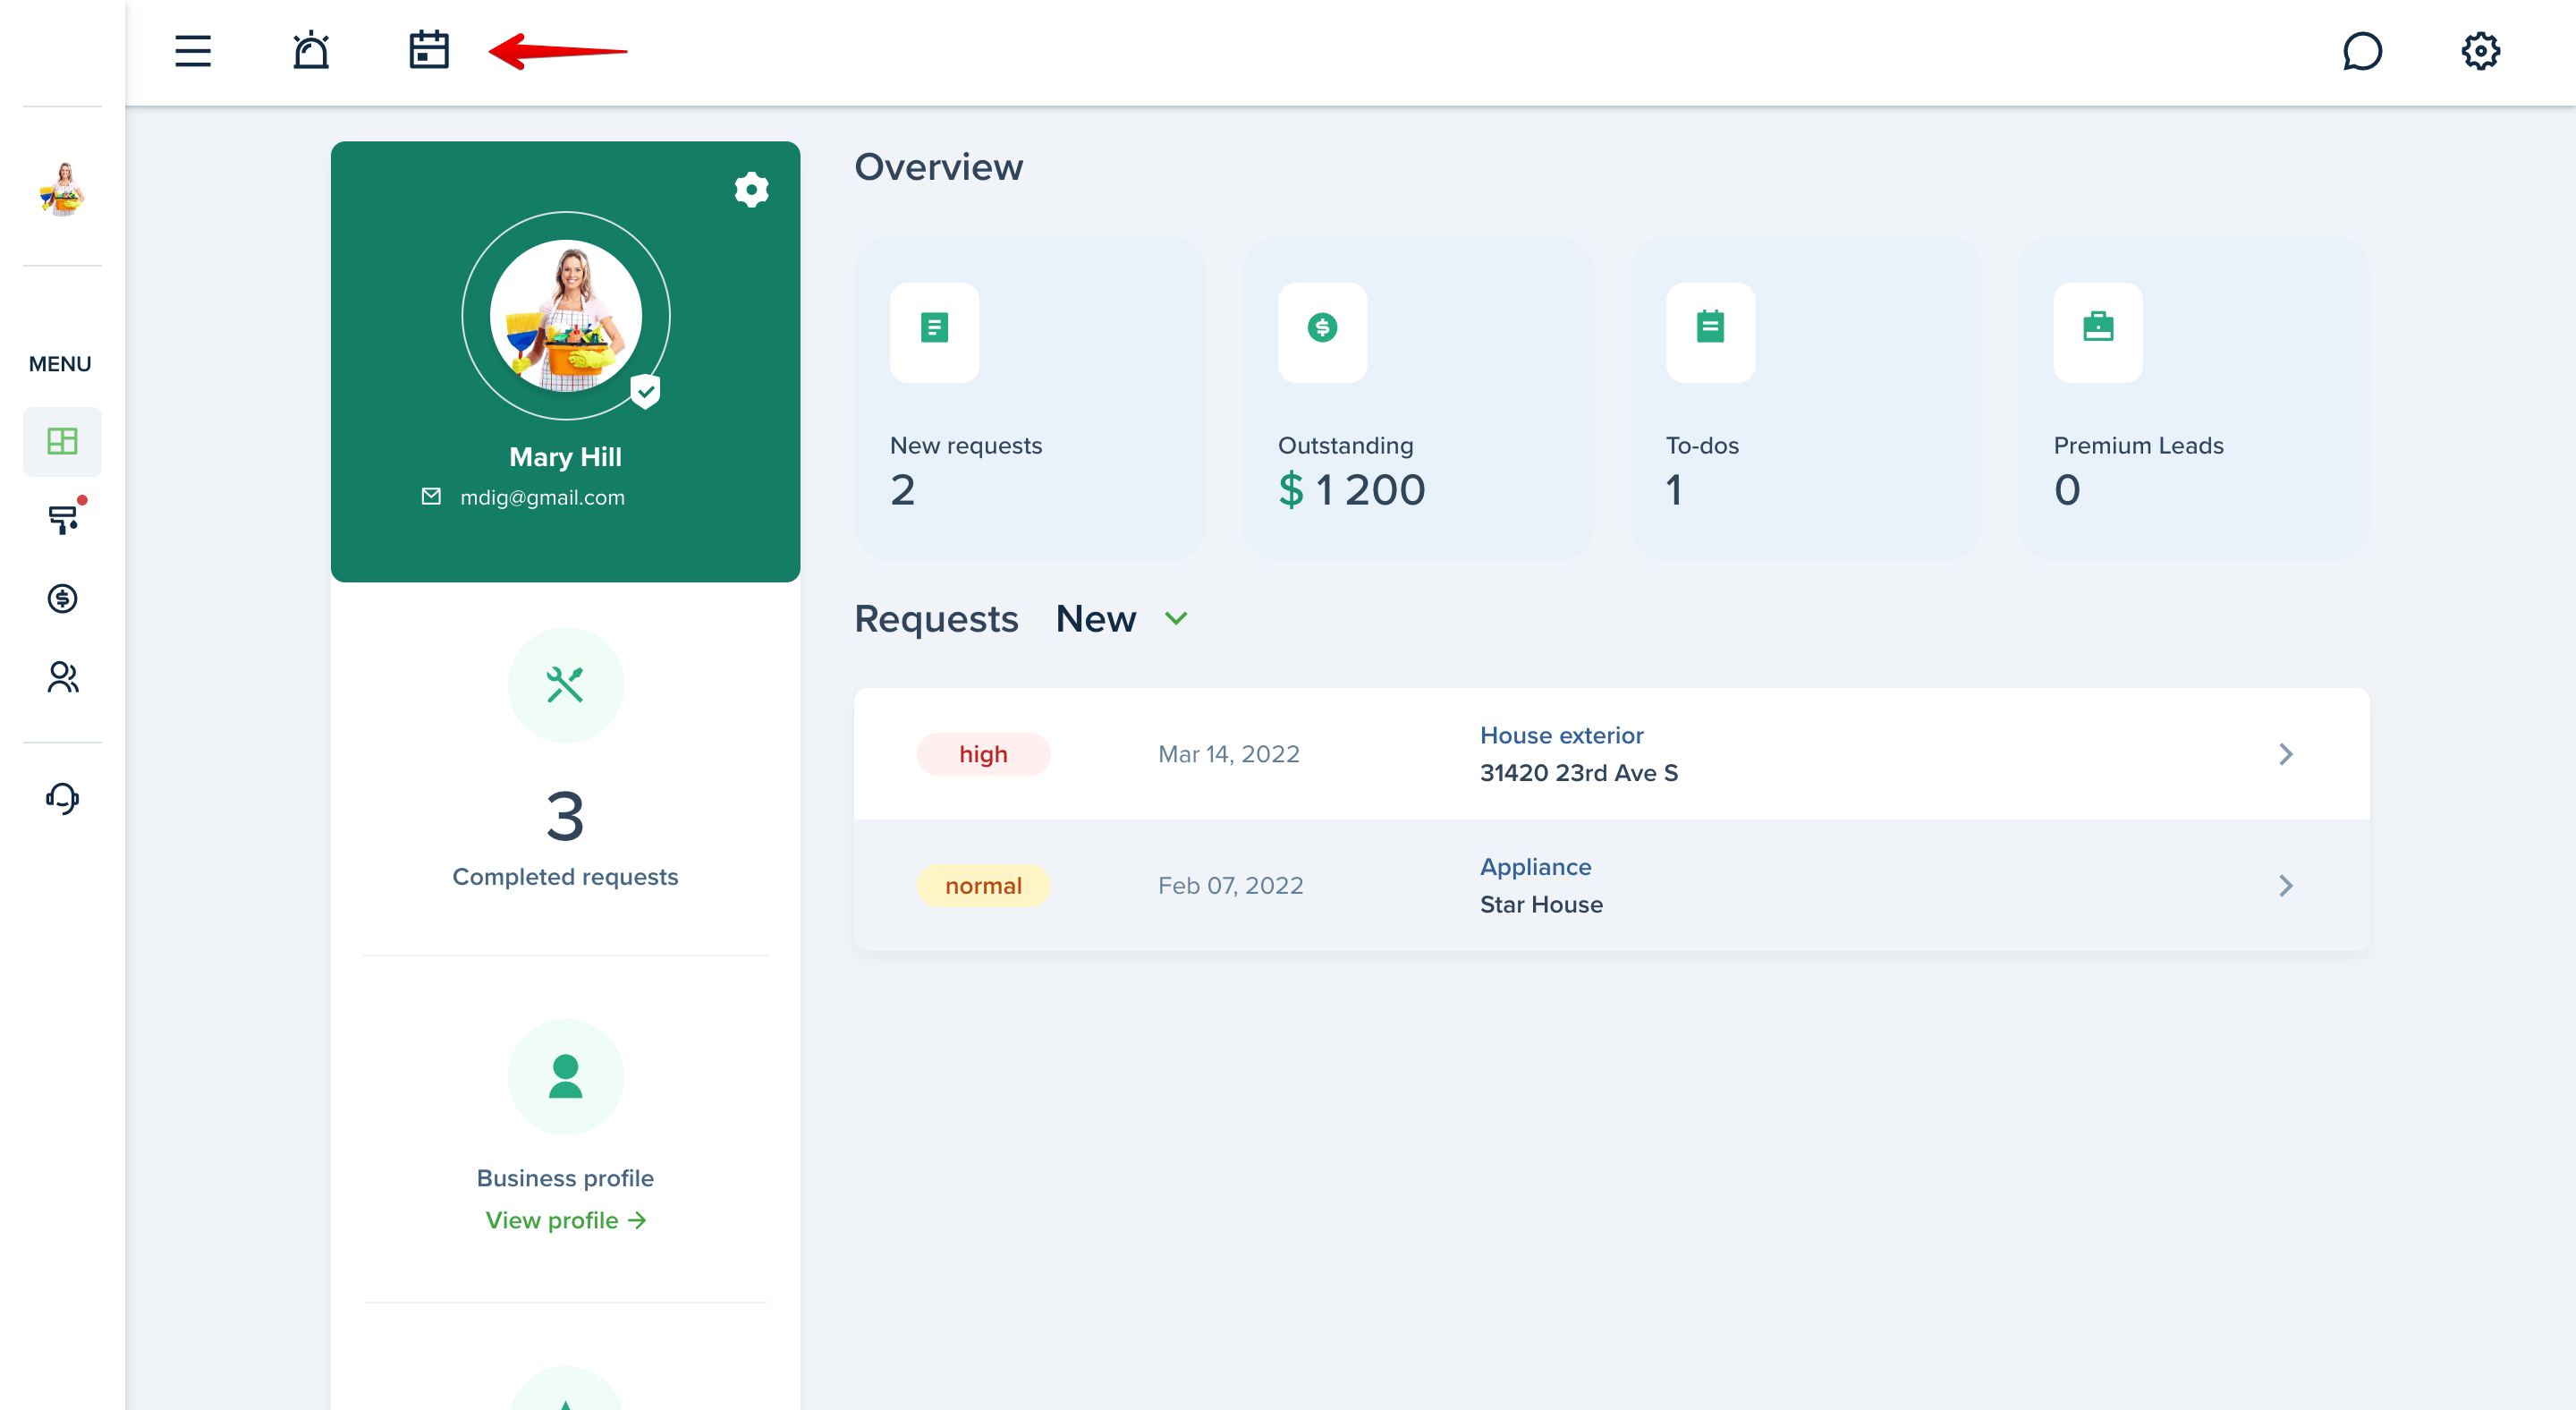Click the tools icon for completed requests
2576x1410 pixels.
point(565,685)
